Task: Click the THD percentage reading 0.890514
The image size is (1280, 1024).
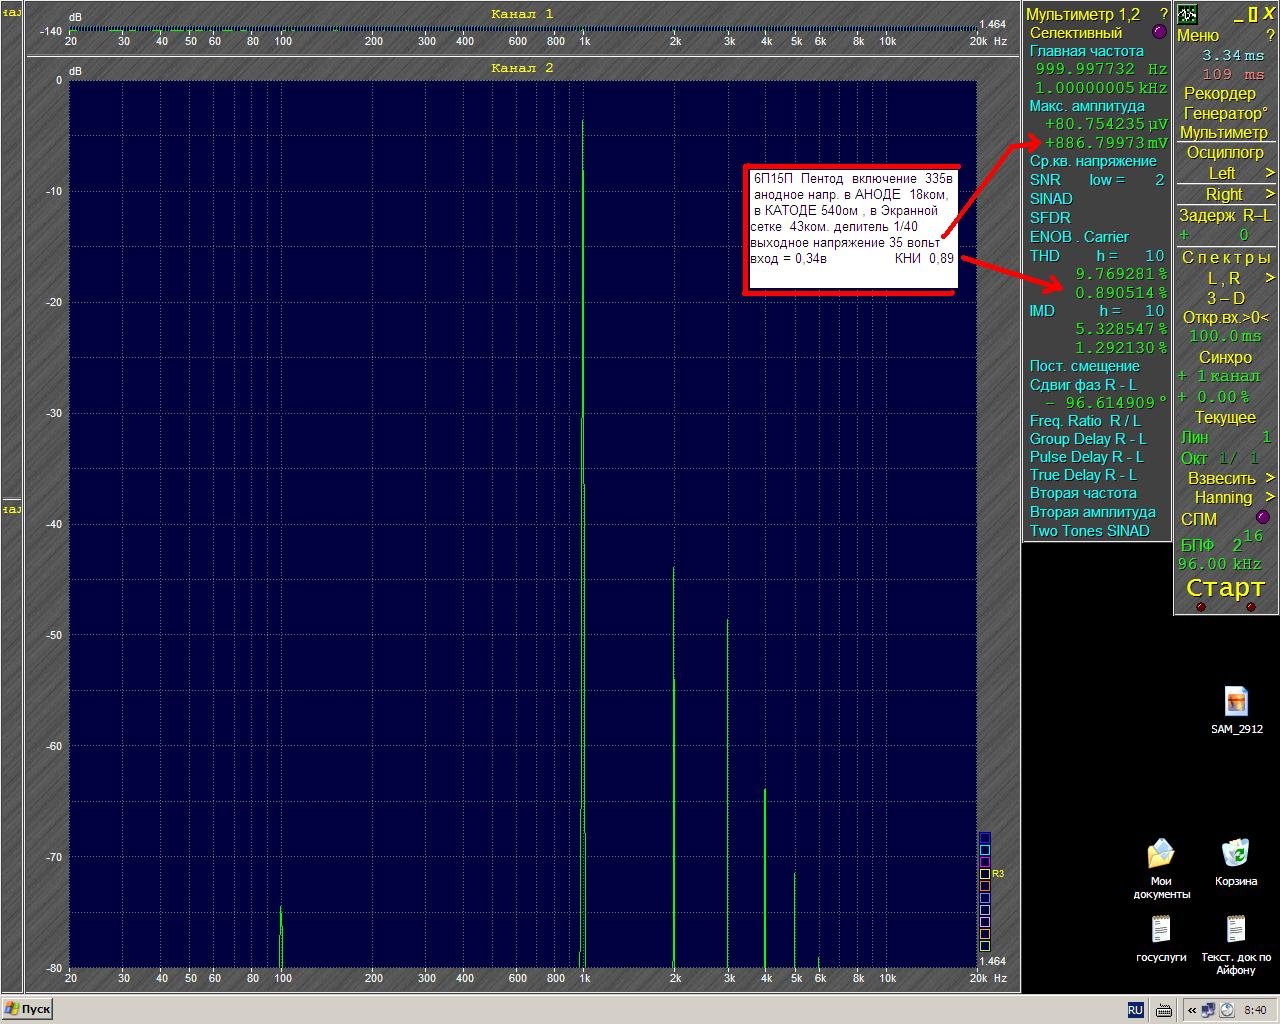Action: coord(1121,293)
